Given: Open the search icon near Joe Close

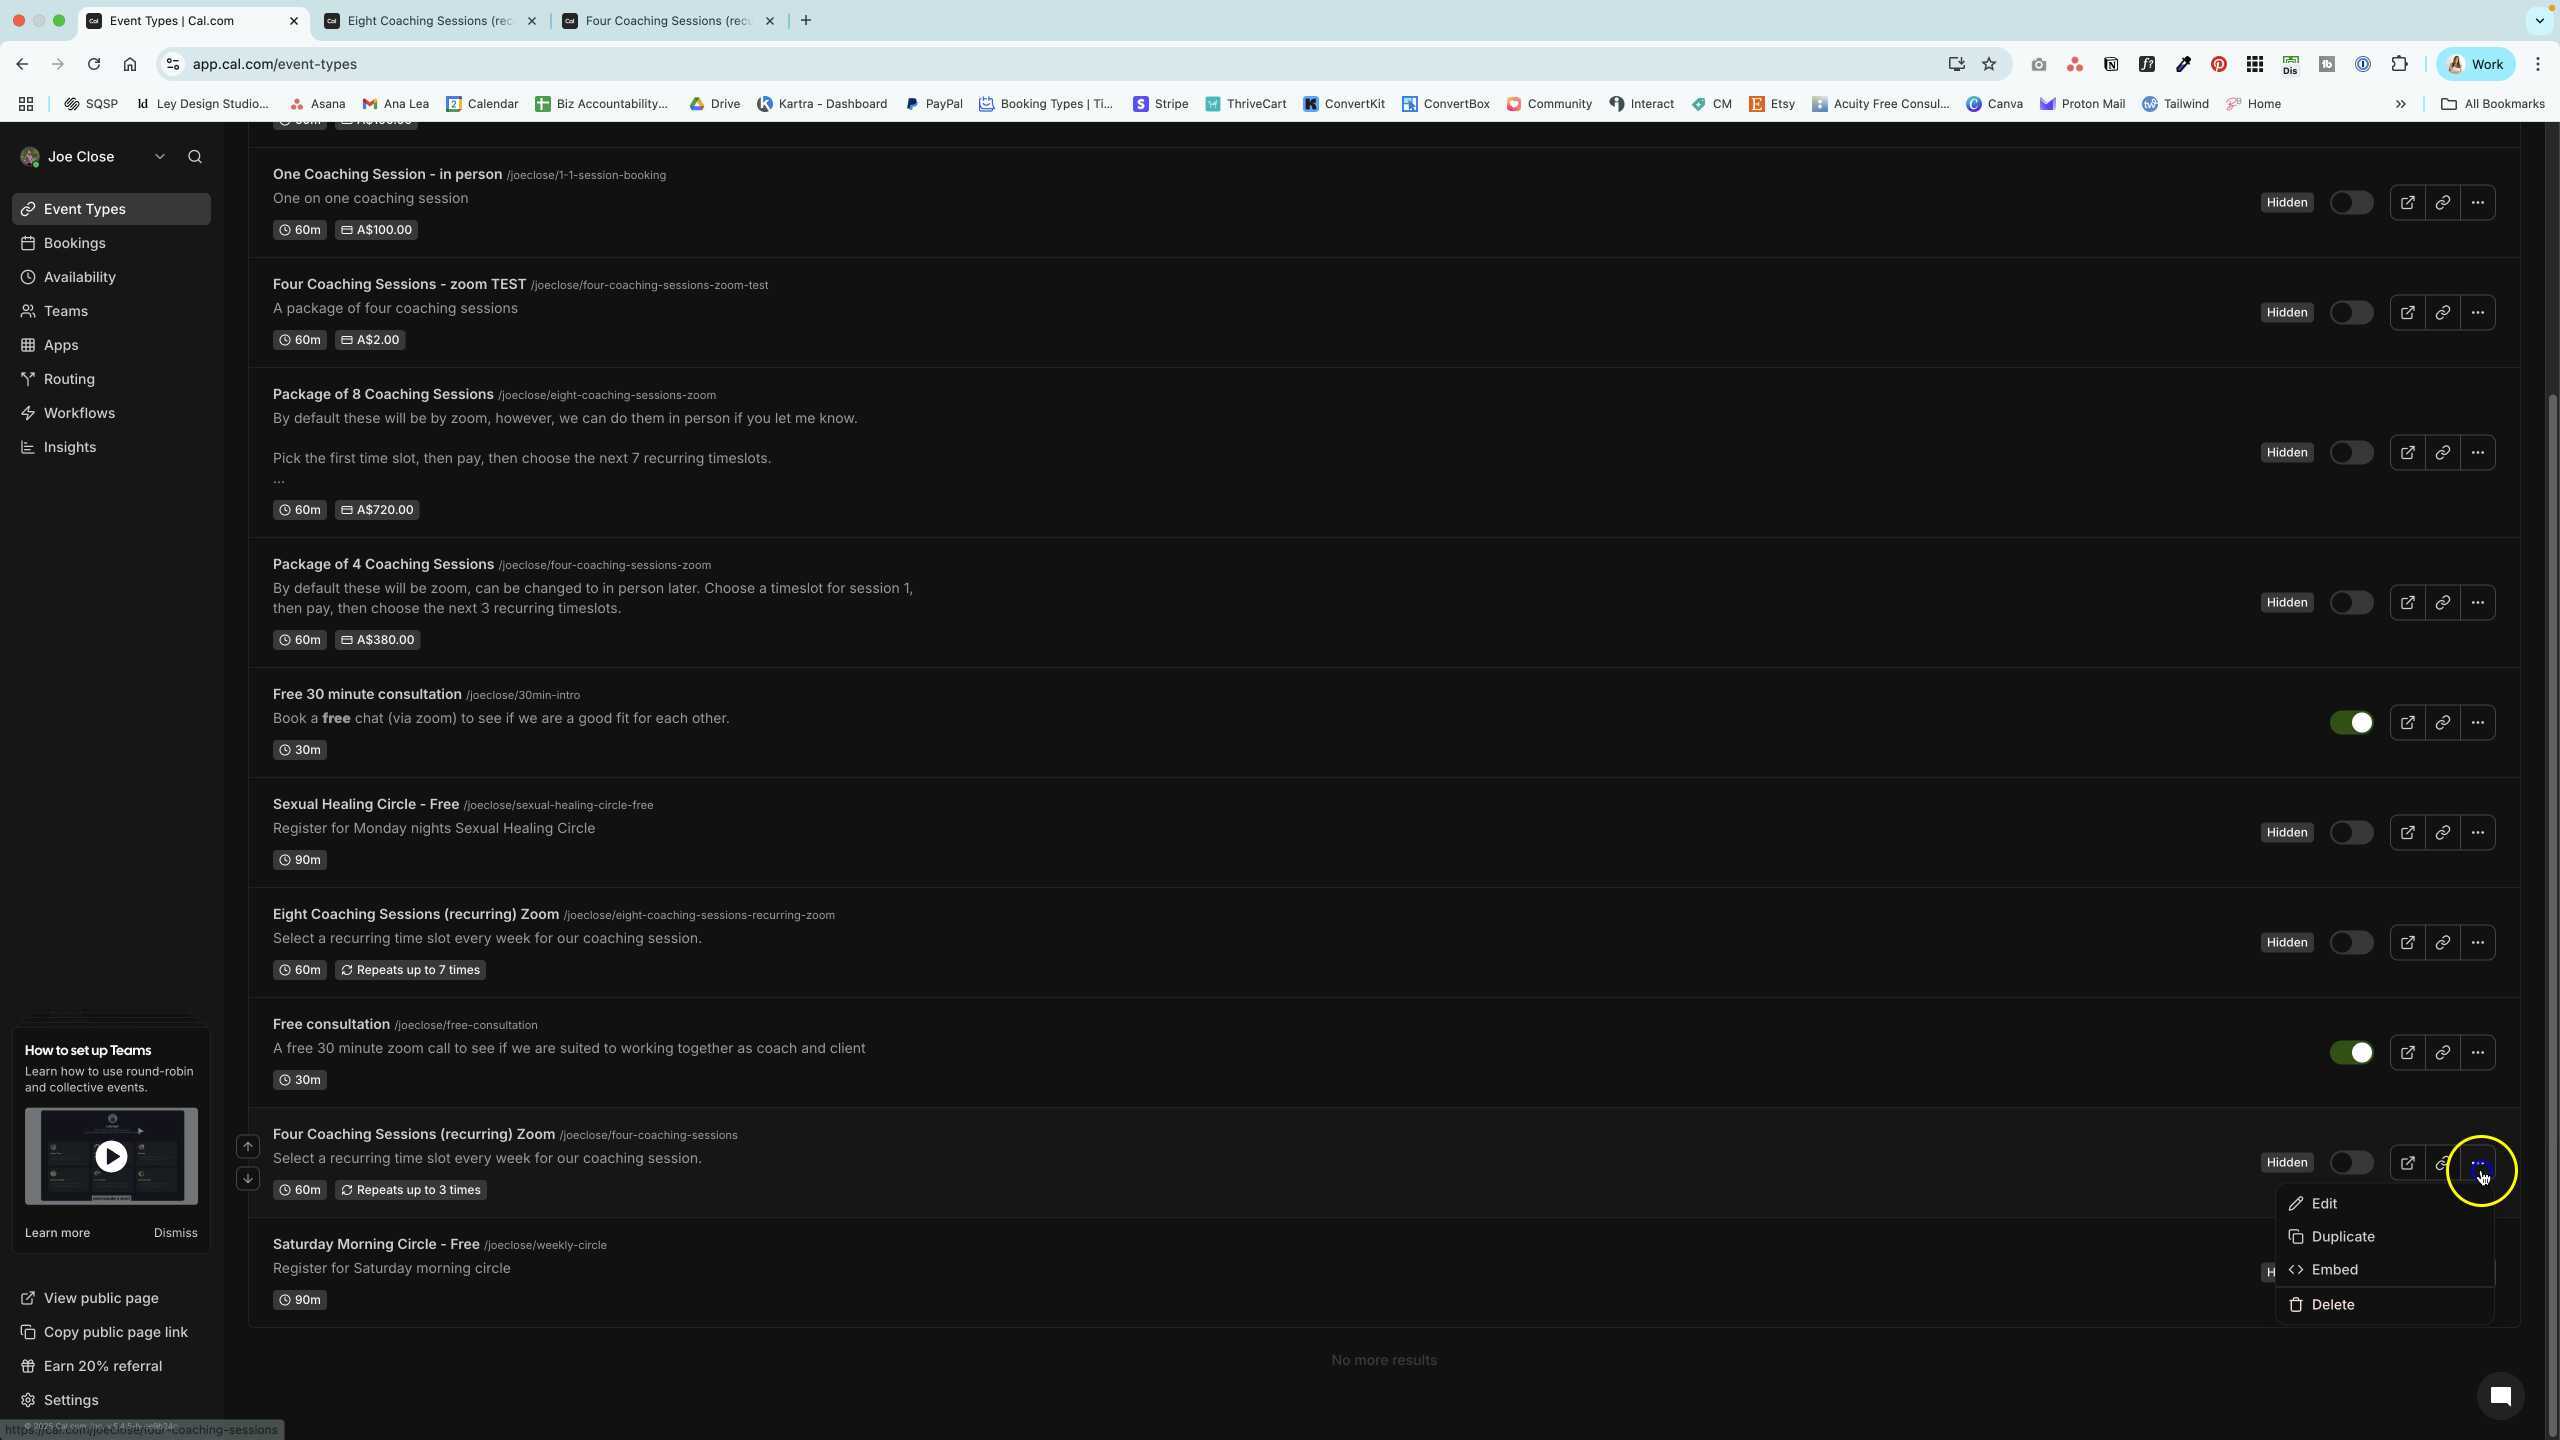Looking at the screenshot, I should point(194,156).
